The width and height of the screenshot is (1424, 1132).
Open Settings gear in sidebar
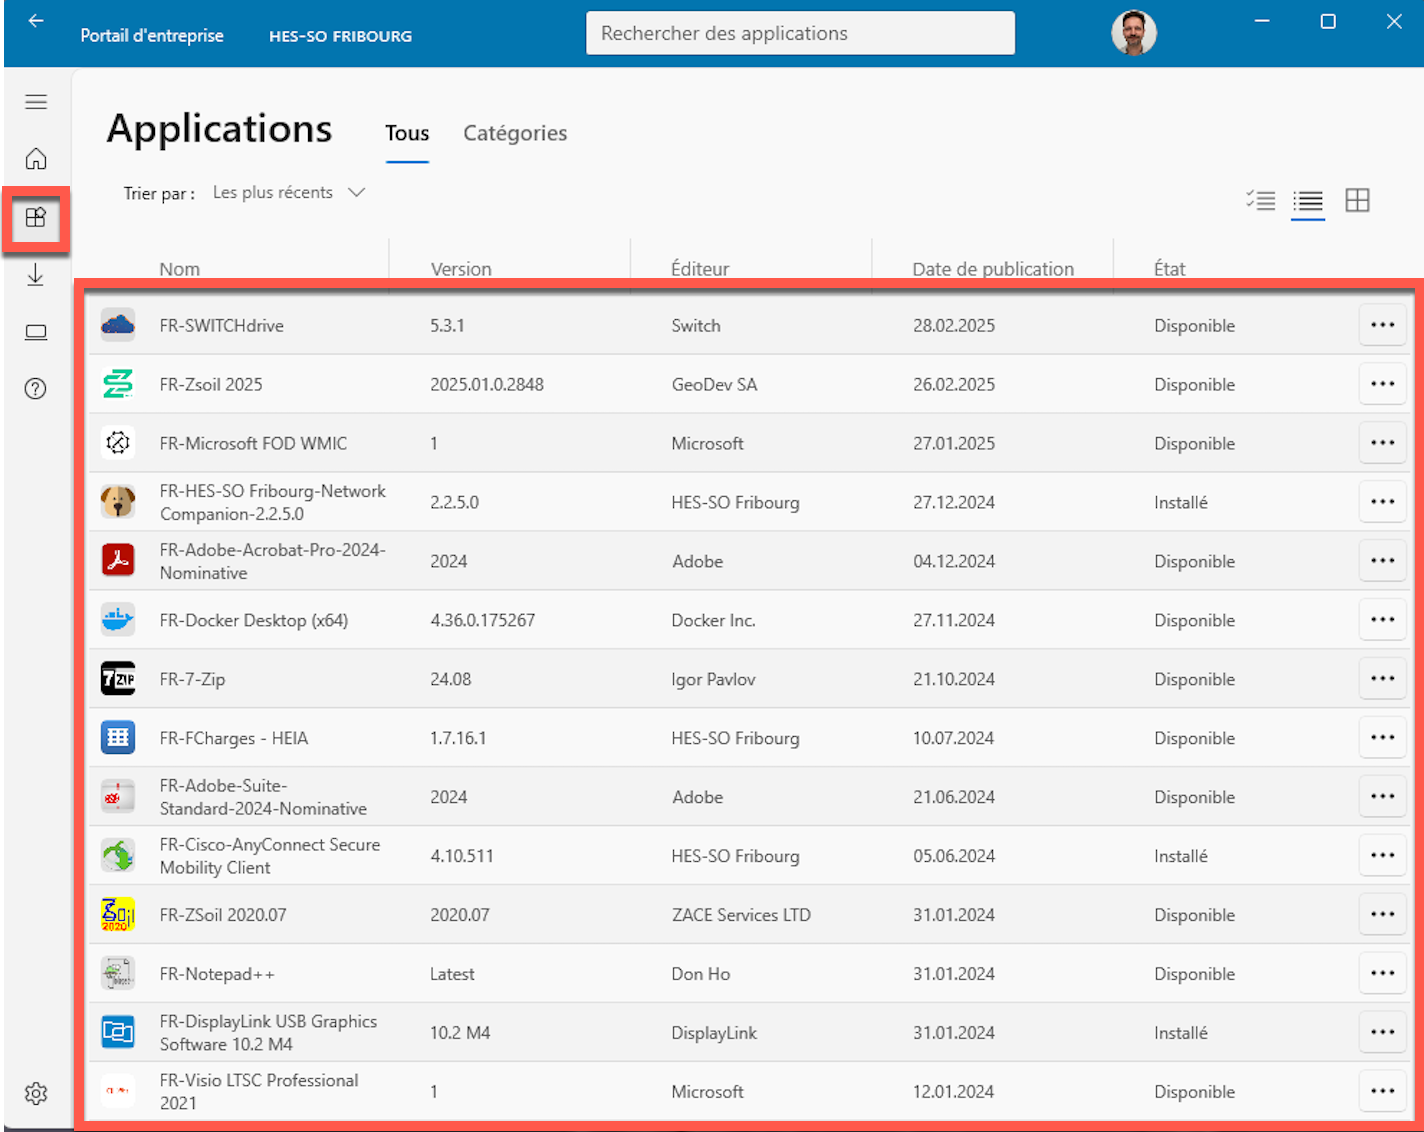(x=36, y=1093)
